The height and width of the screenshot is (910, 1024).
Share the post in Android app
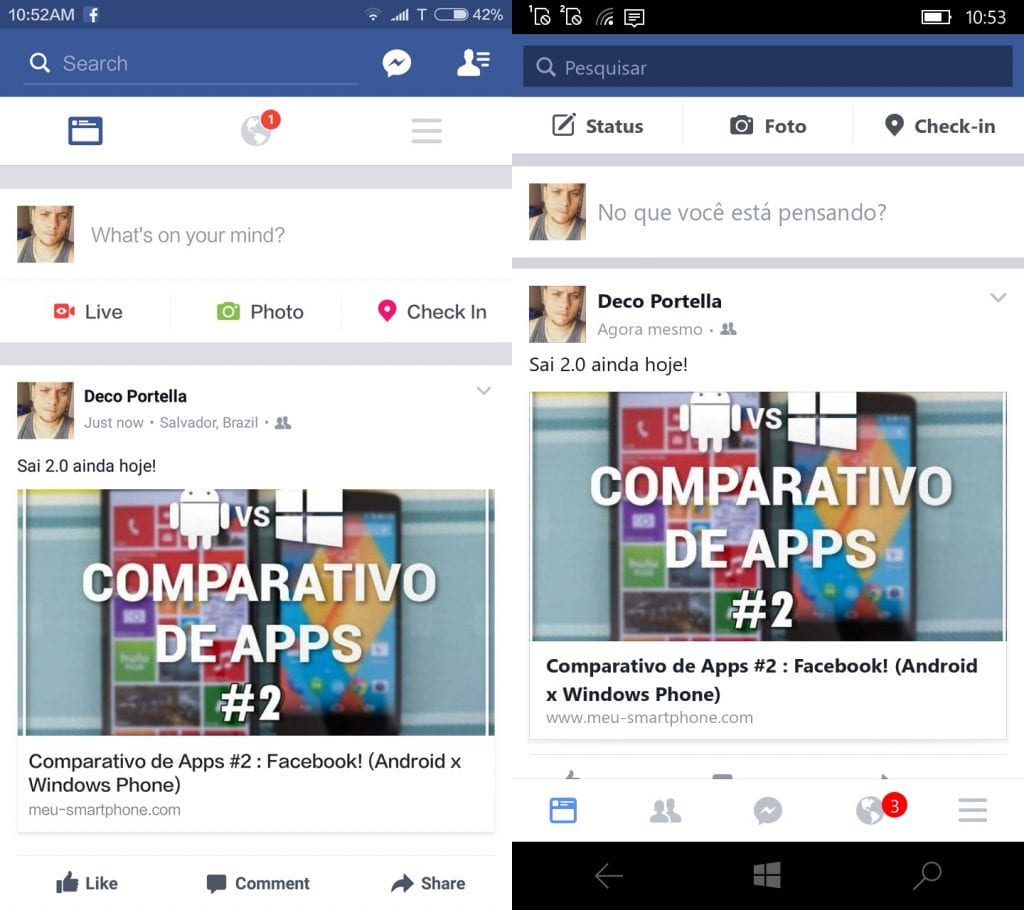[428, 883]
